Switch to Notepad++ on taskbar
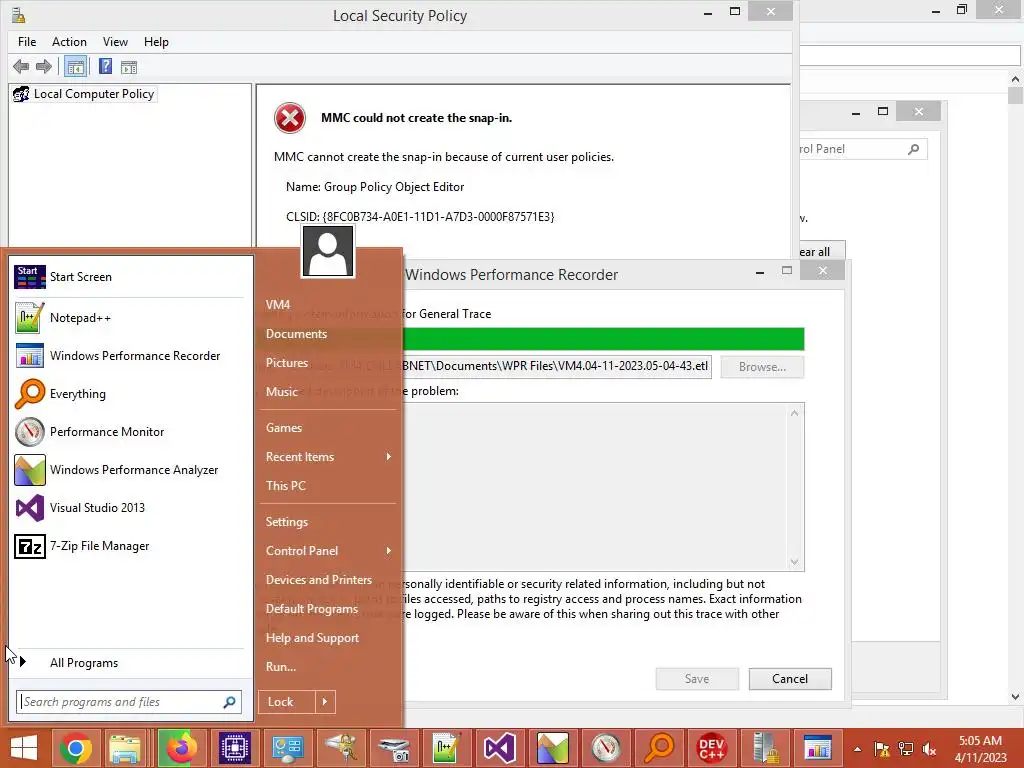The image size is (1024, 768). coord(447,748)
